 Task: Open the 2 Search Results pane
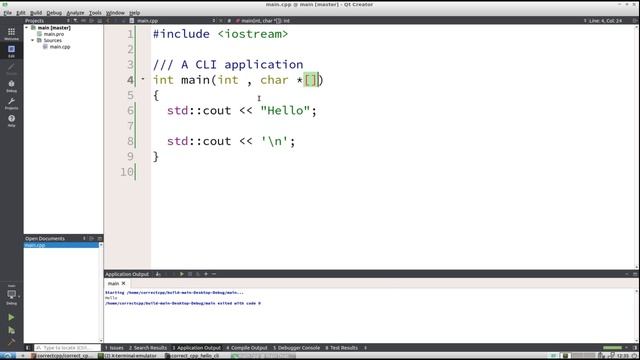148,348
